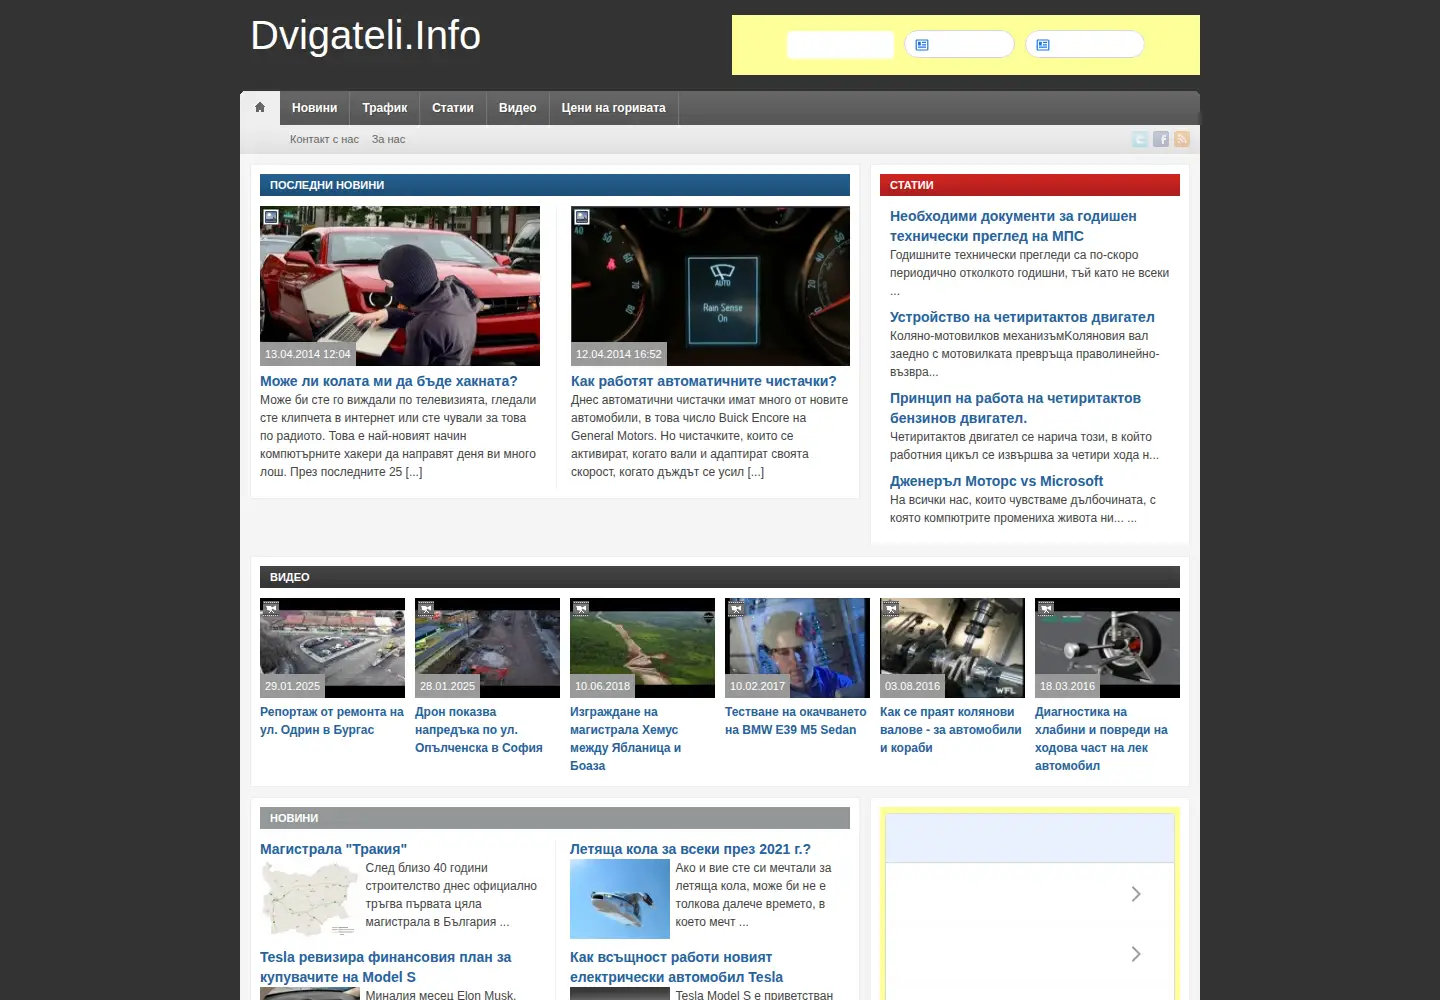Open the Трафик menu tab
The image size is (1440, 1000).
point(385,108)
